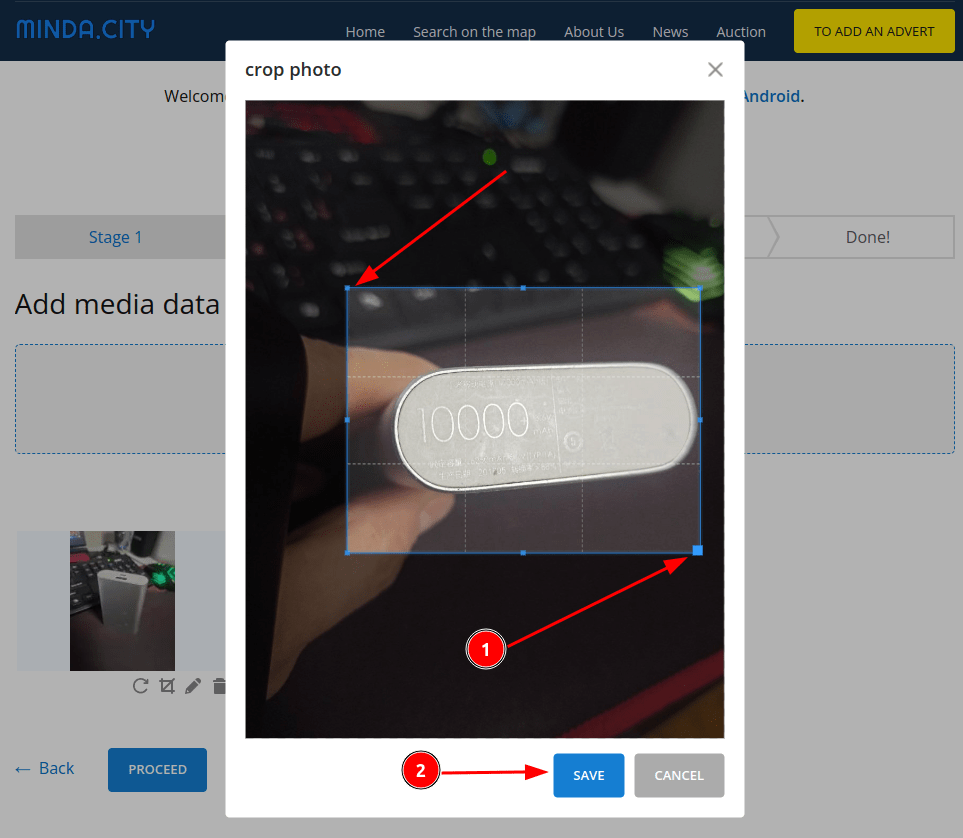Image resolution: width=963 pixels, height=838 pixels.
Task: Click the top-left crop handle
Action: coord(348,288)
